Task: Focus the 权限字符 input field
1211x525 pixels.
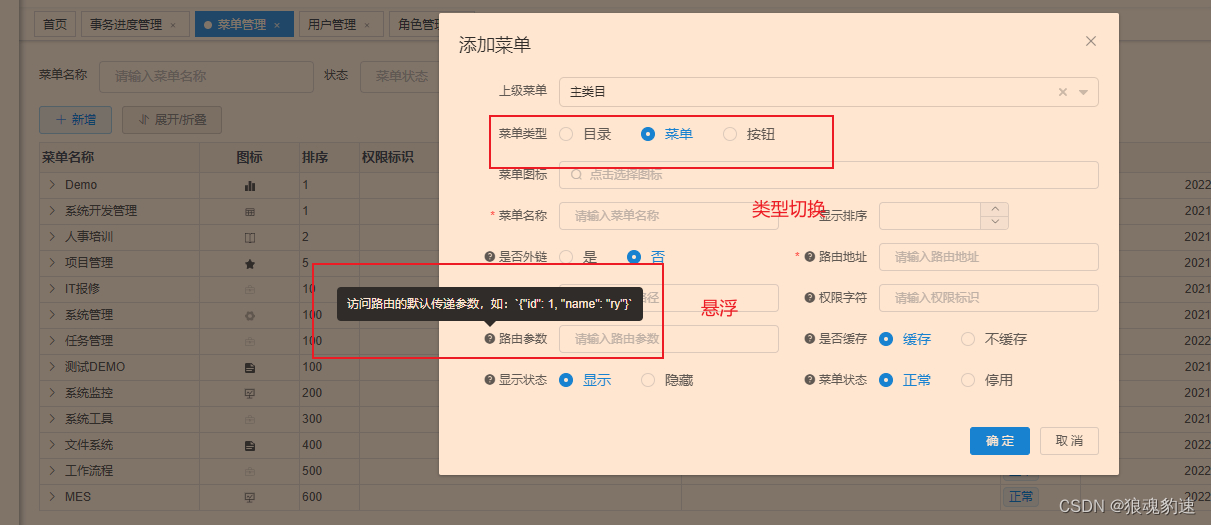Action: coord(989,298)
